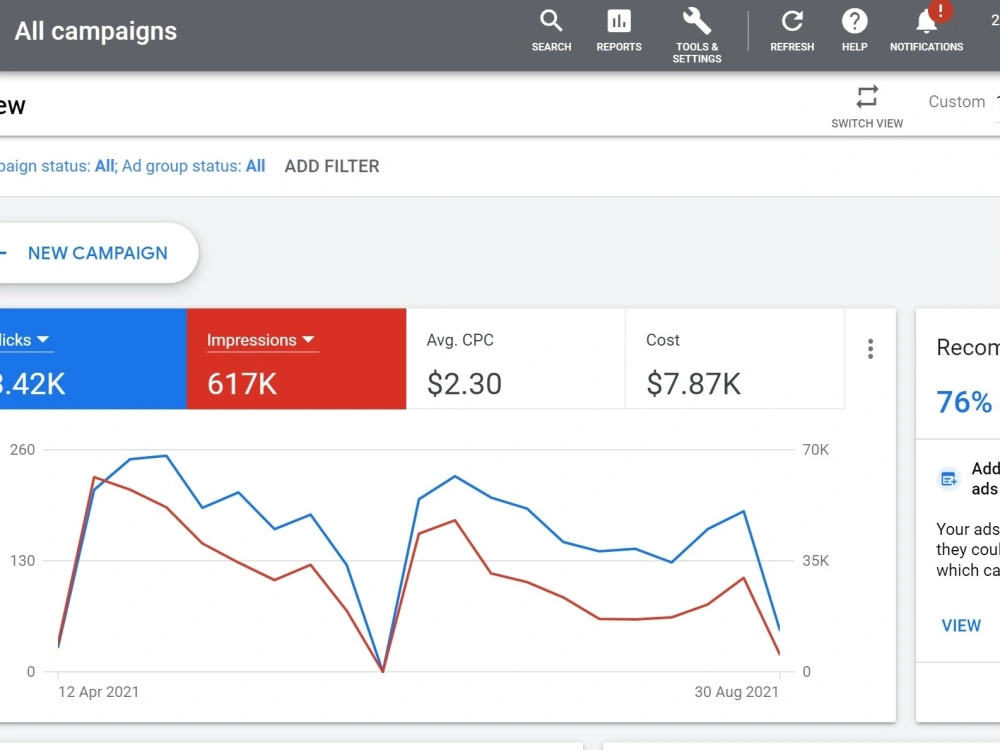Click the Campaign status All filter

[105, 166]
